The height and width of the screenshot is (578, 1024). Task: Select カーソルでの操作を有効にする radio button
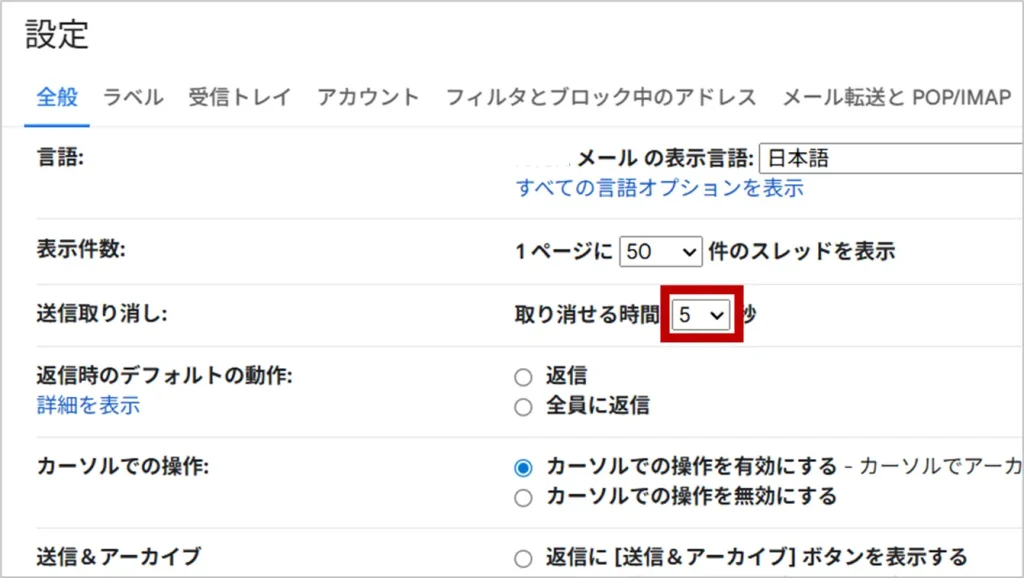tap(523, 467)
